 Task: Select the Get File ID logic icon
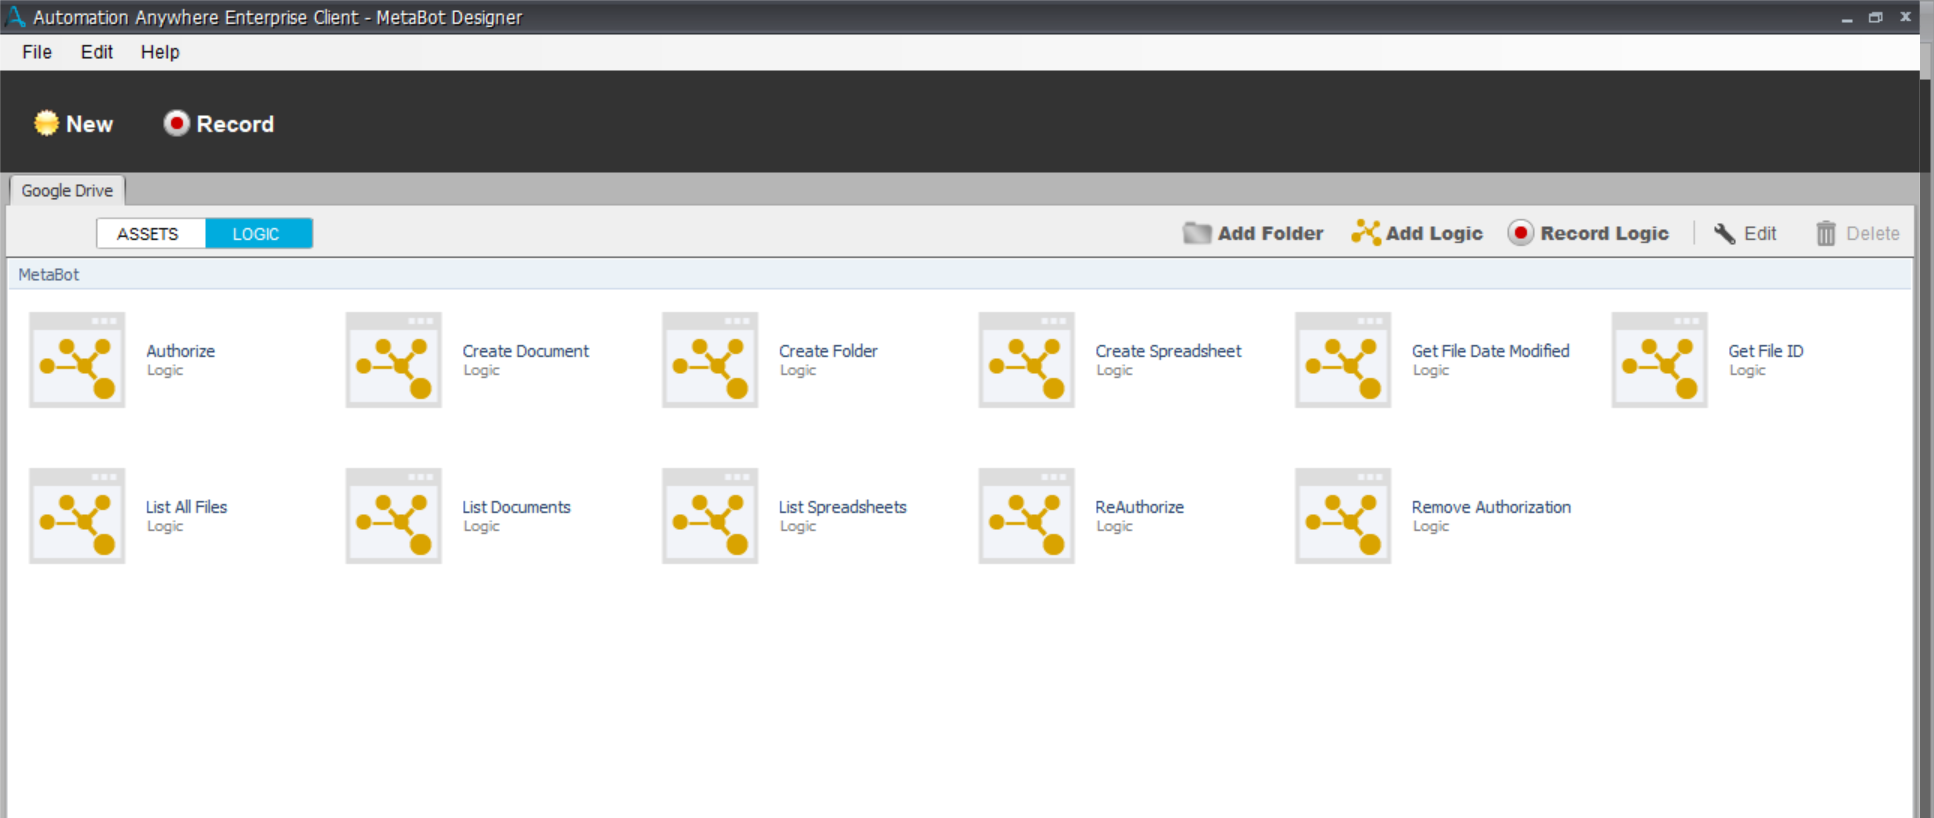[x=1660, y=360]
